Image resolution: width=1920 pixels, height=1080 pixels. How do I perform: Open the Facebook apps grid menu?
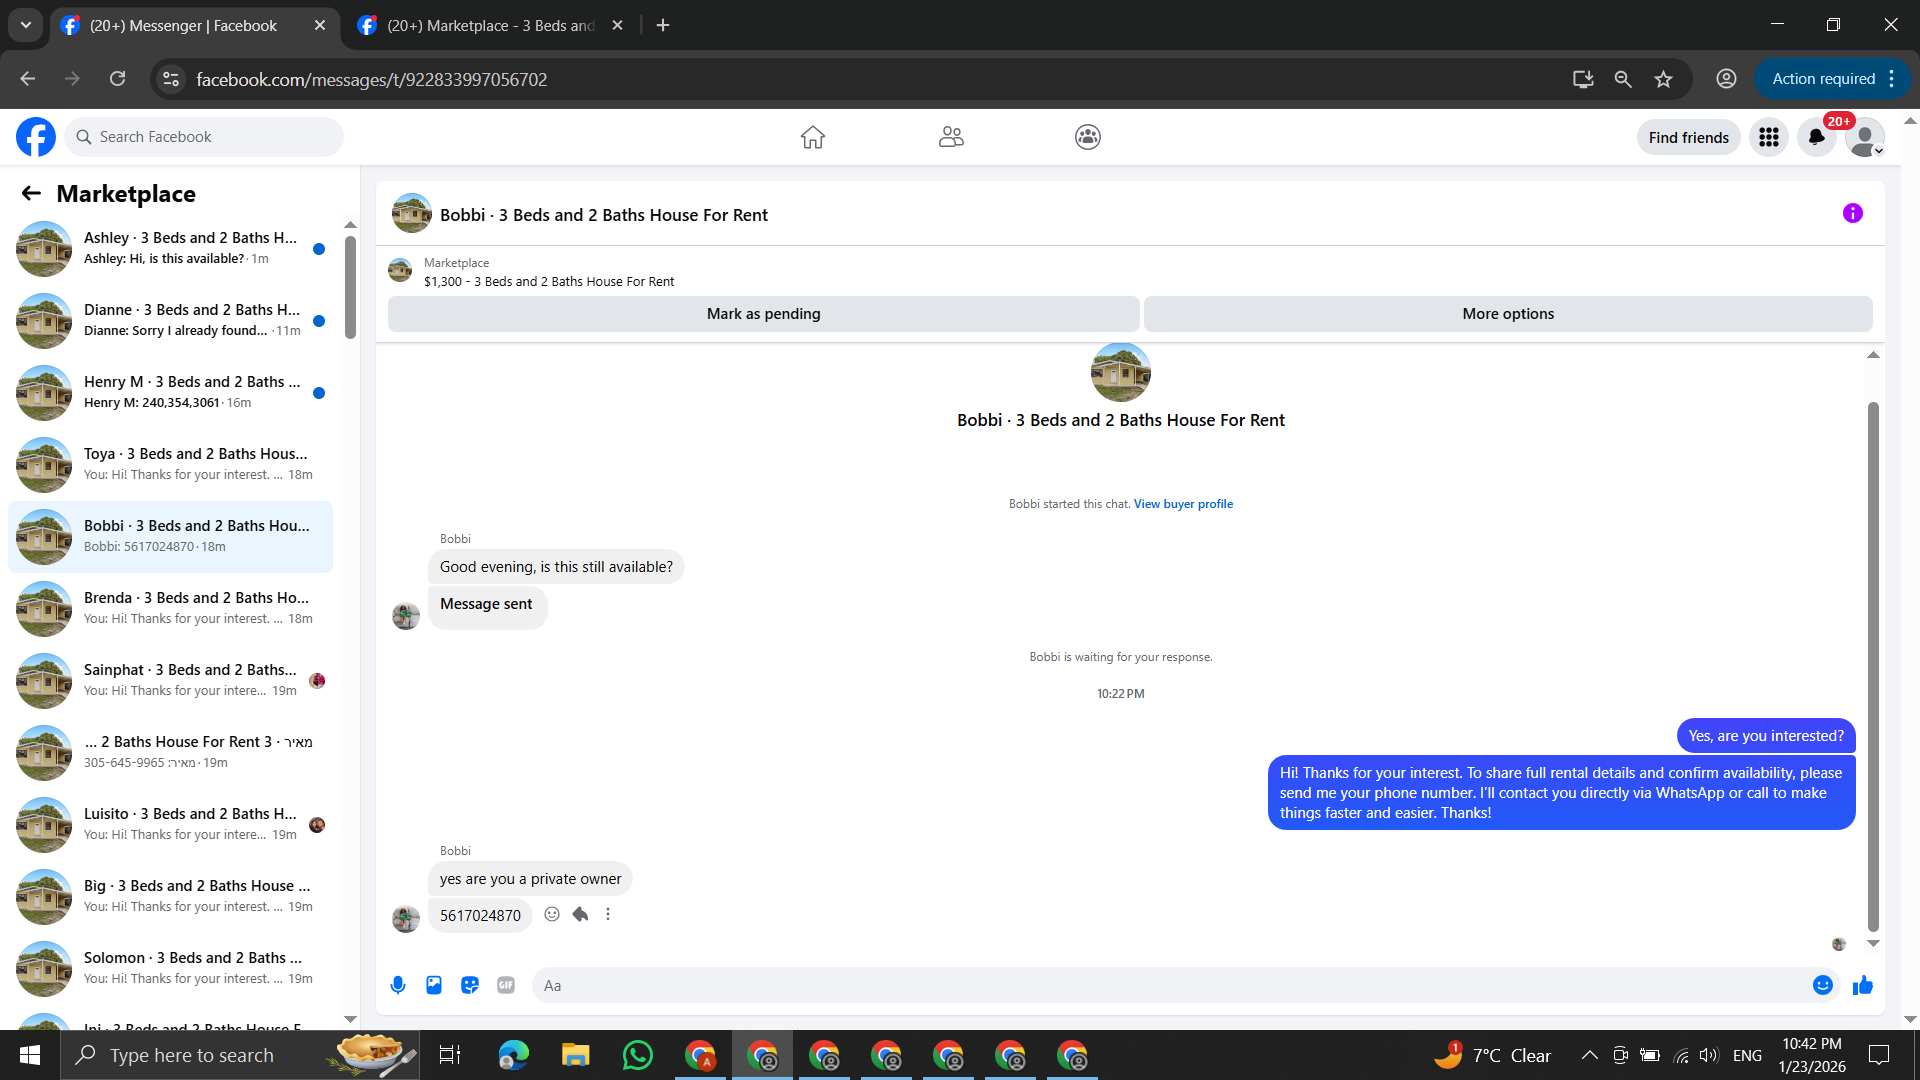(1768, 137)
